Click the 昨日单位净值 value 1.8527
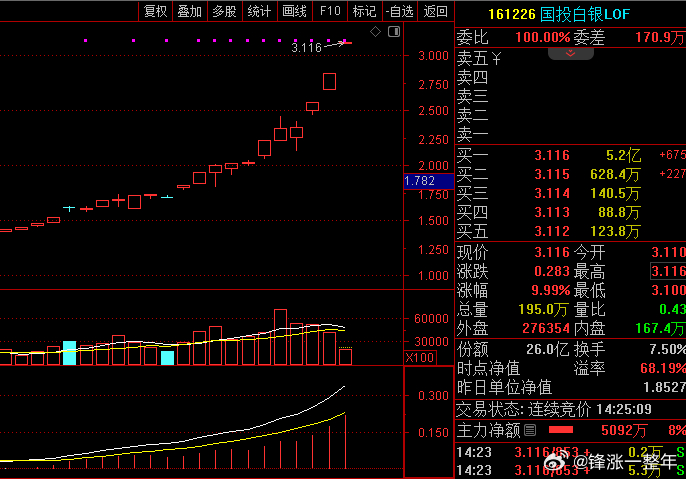This screenshot has width=686, height=479. [x=665, y=387]
